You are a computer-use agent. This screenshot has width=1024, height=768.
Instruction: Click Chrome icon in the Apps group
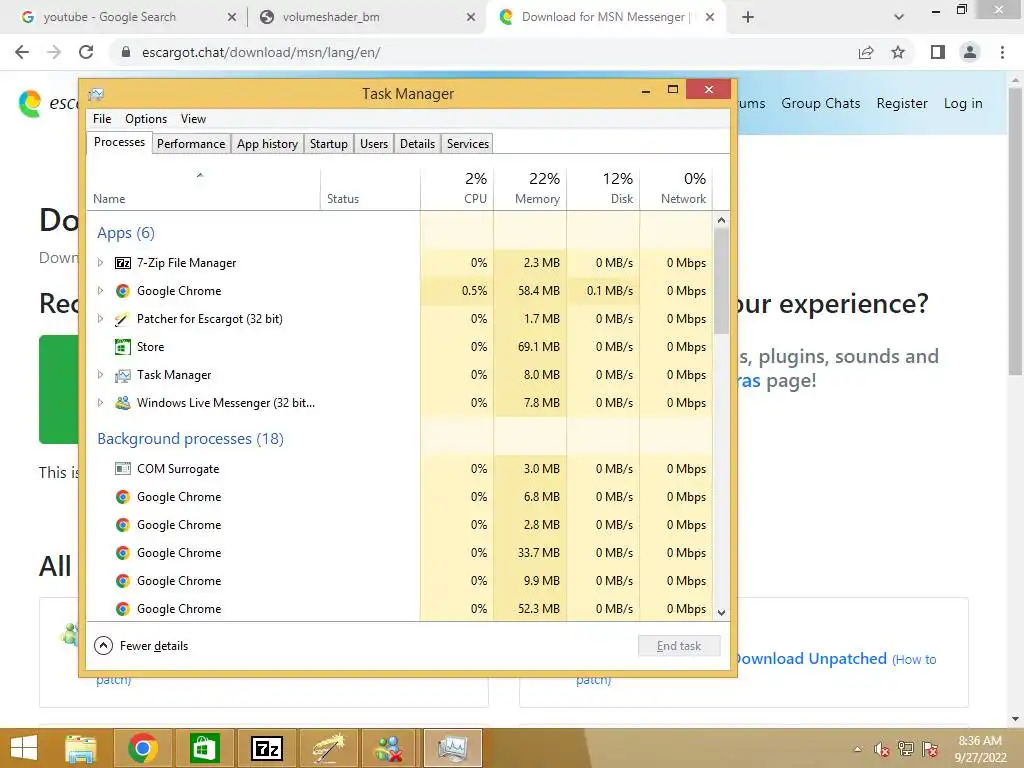[x=122, y=291]
